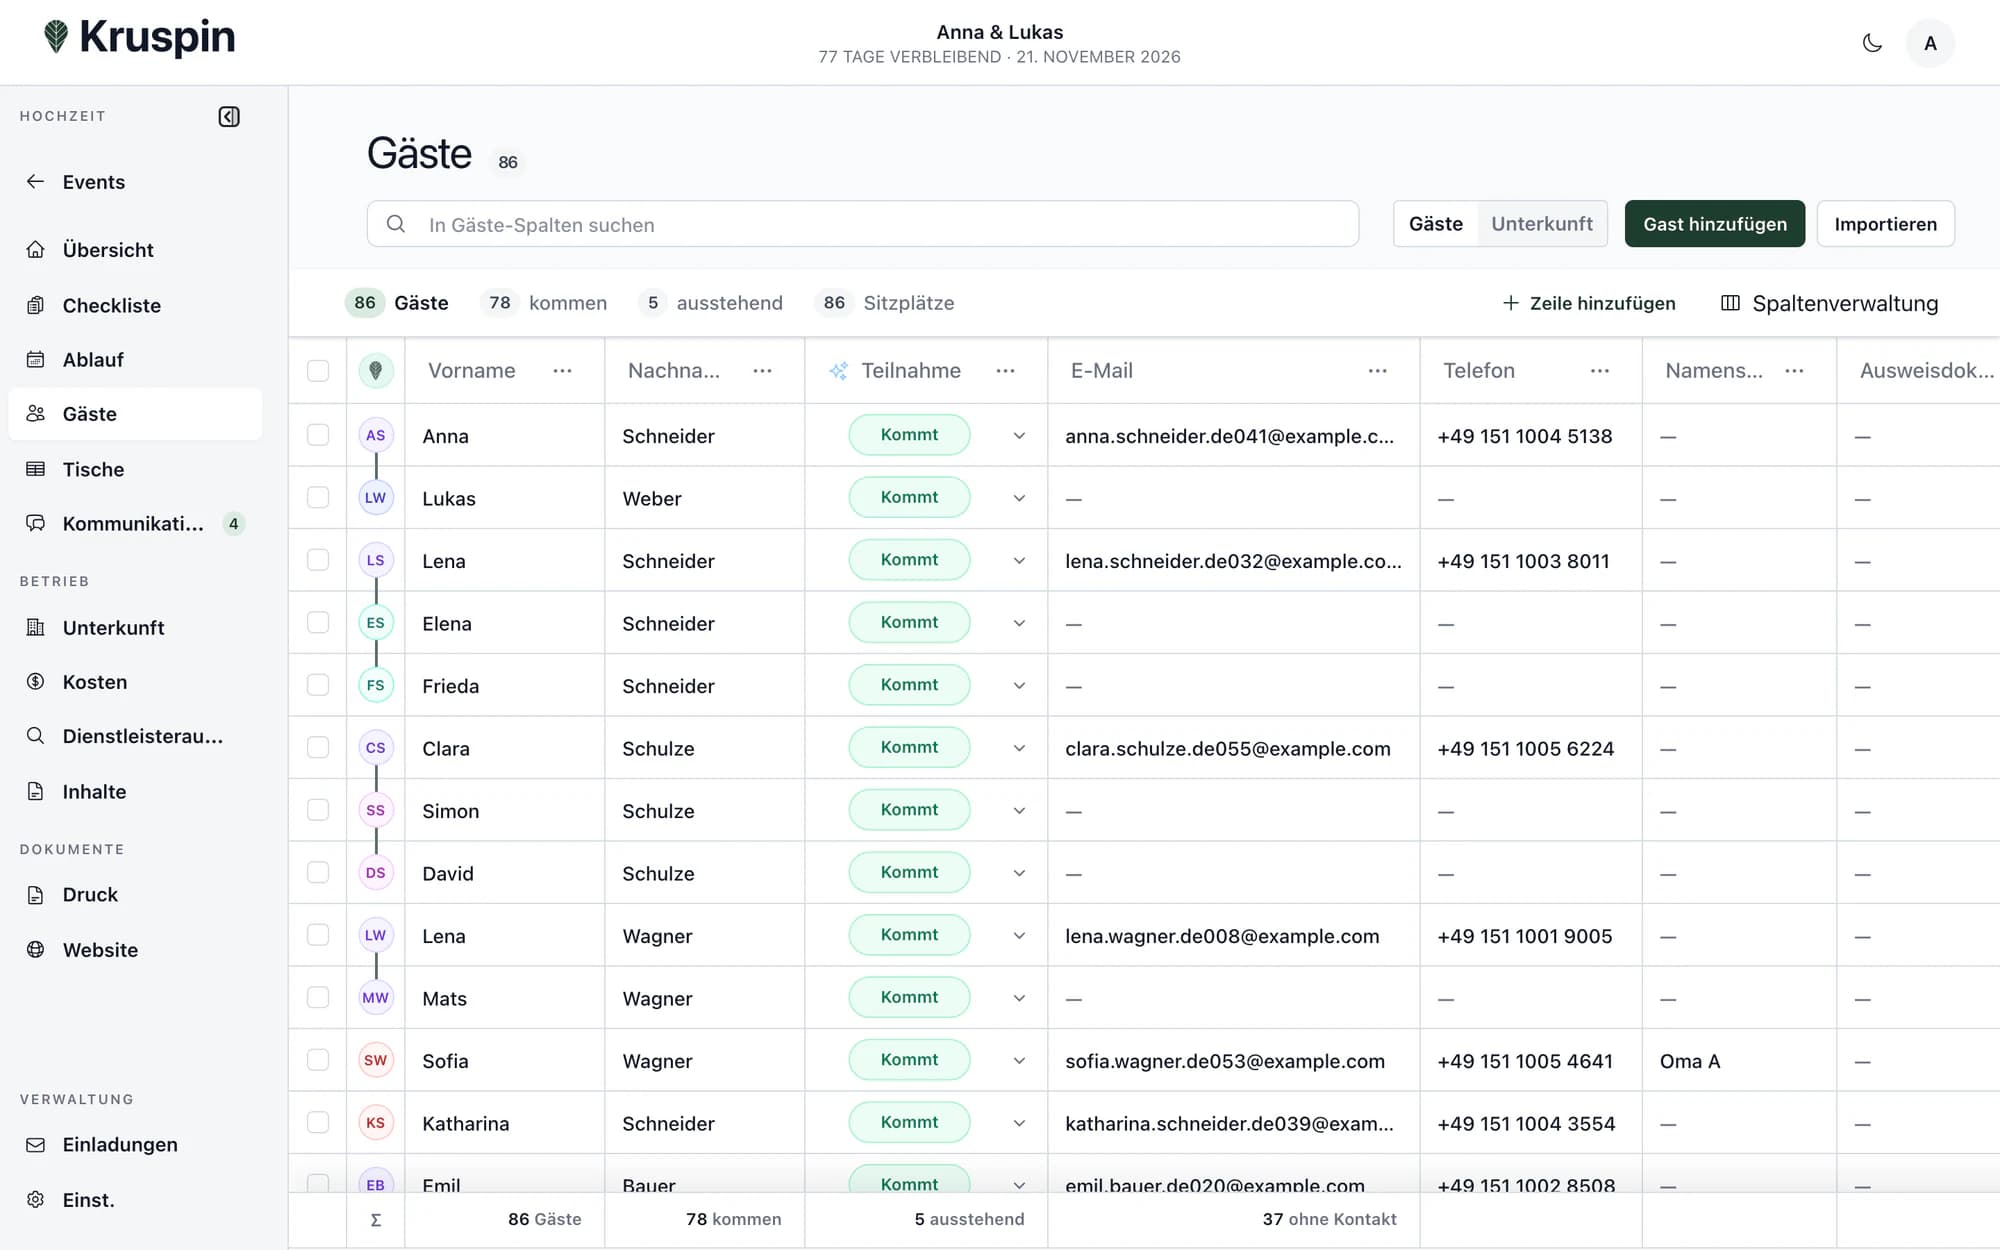
Task: Click the Kruspin leaf logo
Action: tap(56, 37)
